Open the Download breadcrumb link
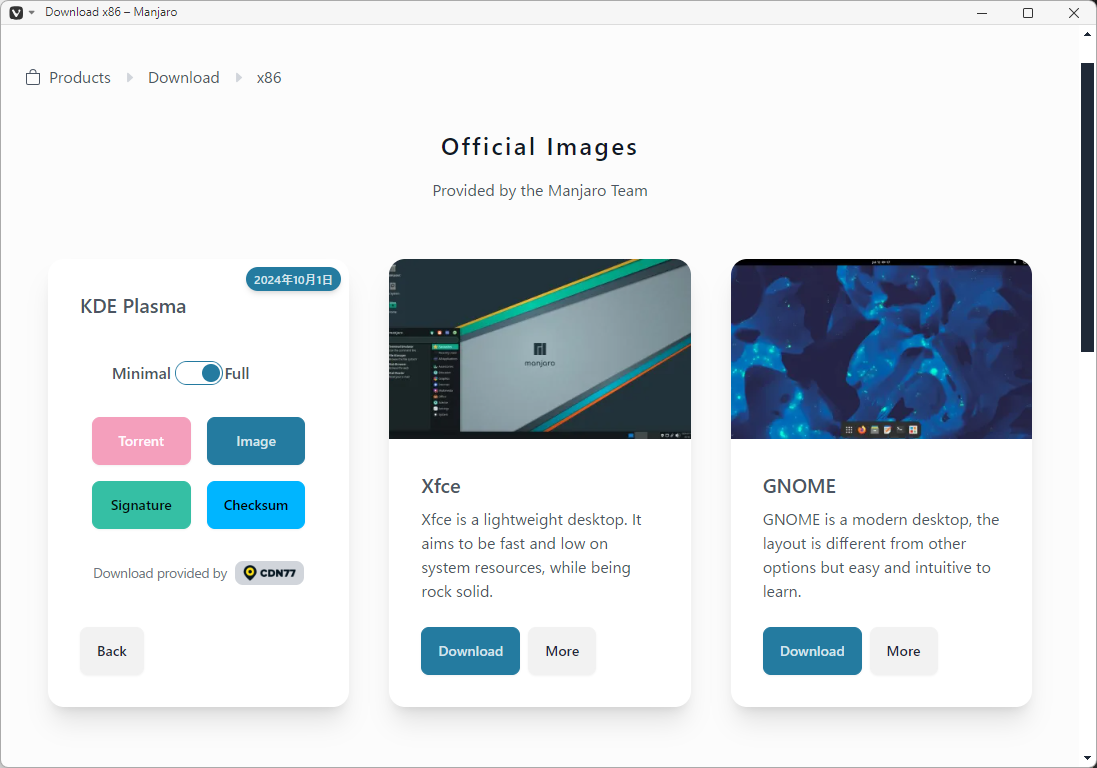1097x768 pixels. tap(183, 78)
